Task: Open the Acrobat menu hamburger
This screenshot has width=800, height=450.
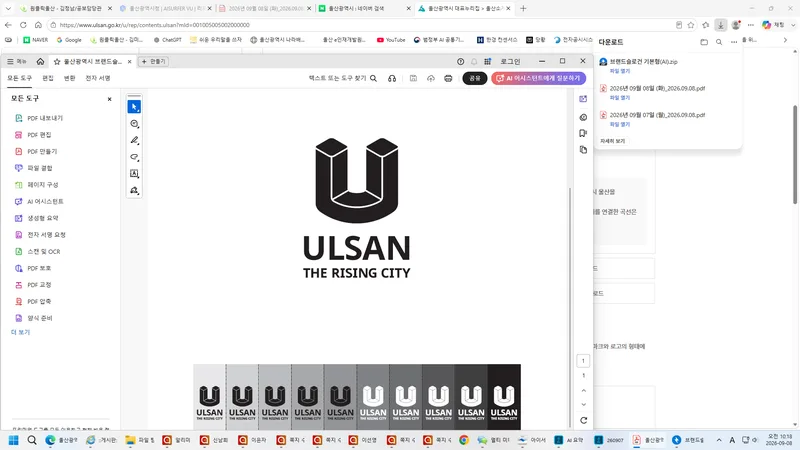Action: (16, 61)
